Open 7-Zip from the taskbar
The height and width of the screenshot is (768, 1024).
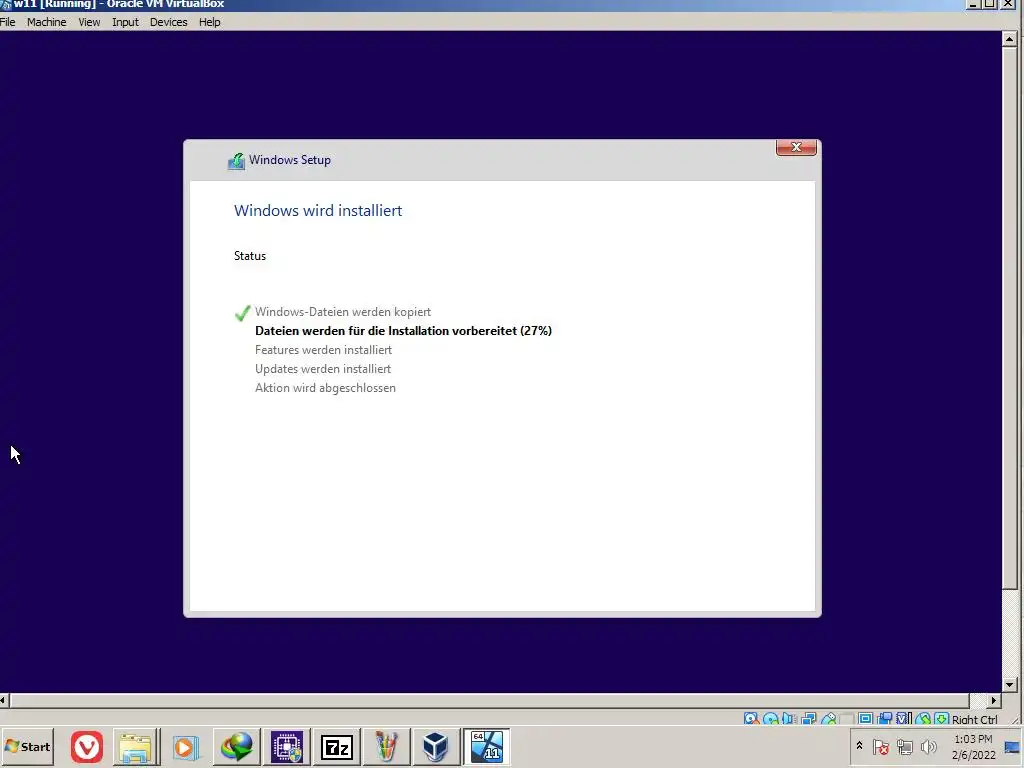pos(337,746)
